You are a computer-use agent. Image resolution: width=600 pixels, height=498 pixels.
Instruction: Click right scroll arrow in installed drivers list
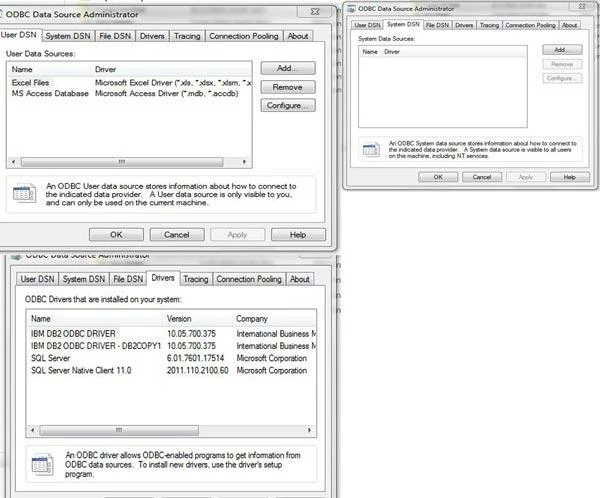tap(309, 430)
